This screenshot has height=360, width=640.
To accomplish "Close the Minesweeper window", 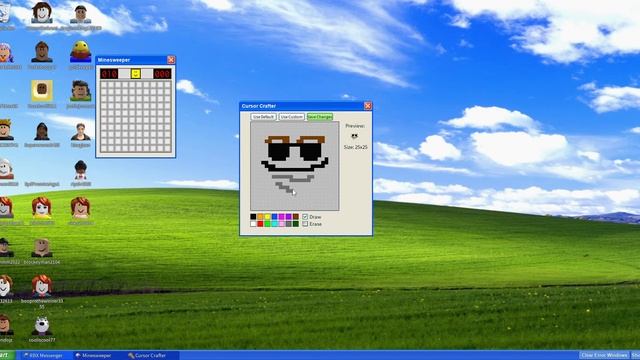I will [x=171, y=60].
